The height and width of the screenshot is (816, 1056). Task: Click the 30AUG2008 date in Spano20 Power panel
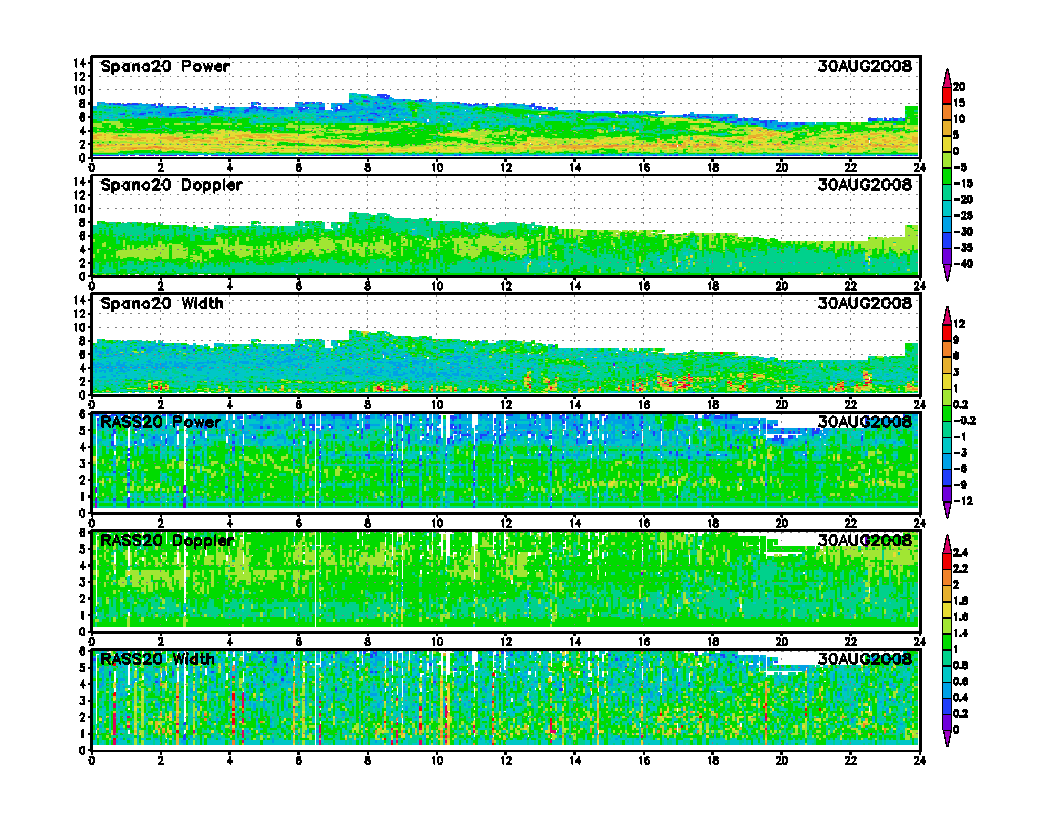864,67
